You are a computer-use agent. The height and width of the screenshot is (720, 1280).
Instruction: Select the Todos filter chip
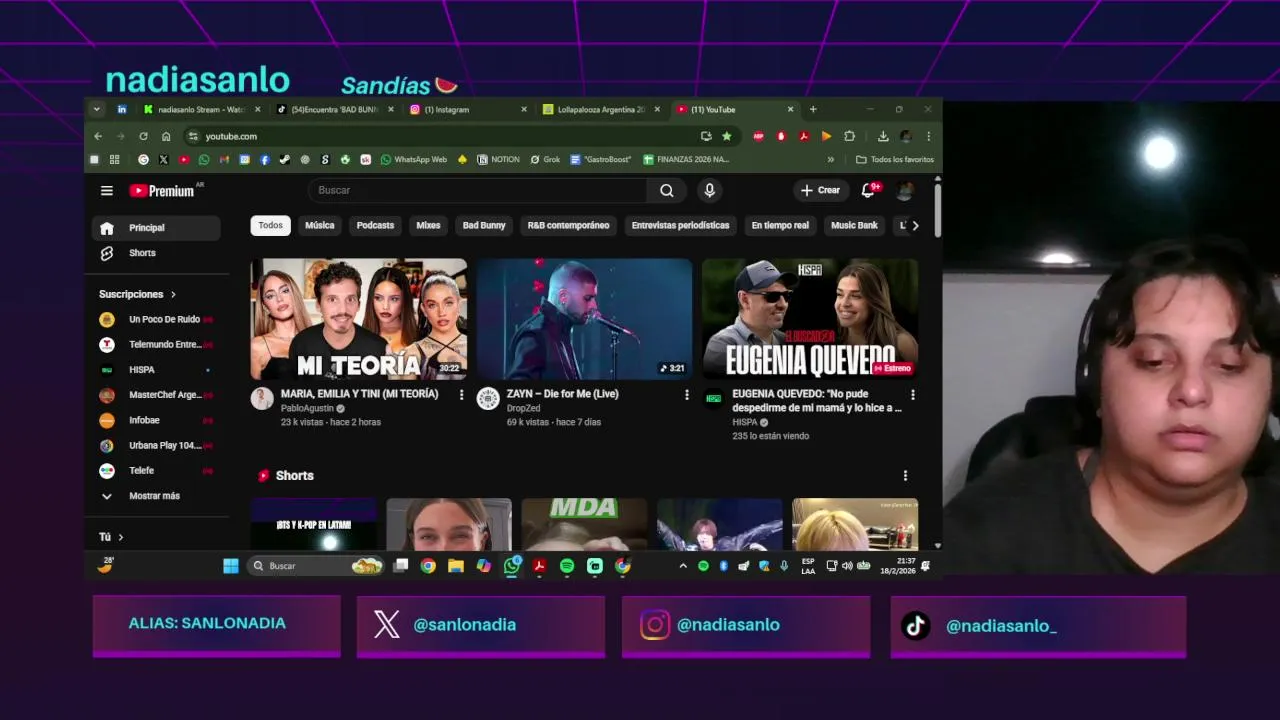(271, 225)
